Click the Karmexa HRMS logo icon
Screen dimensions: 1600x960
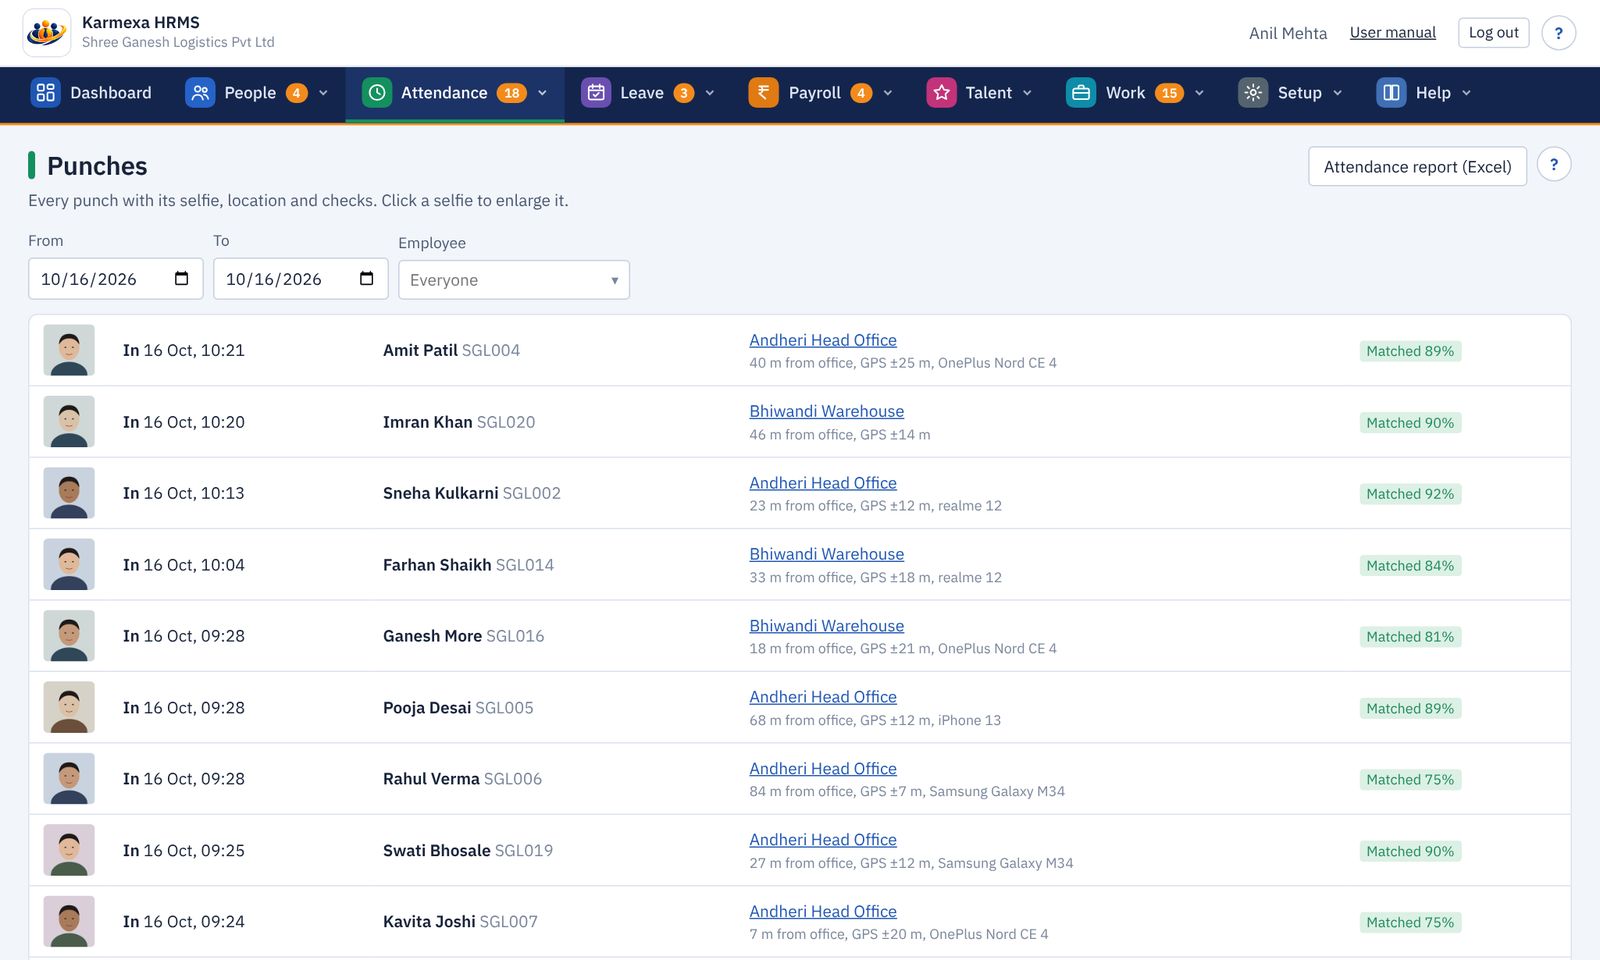click(x=46, y=33)
